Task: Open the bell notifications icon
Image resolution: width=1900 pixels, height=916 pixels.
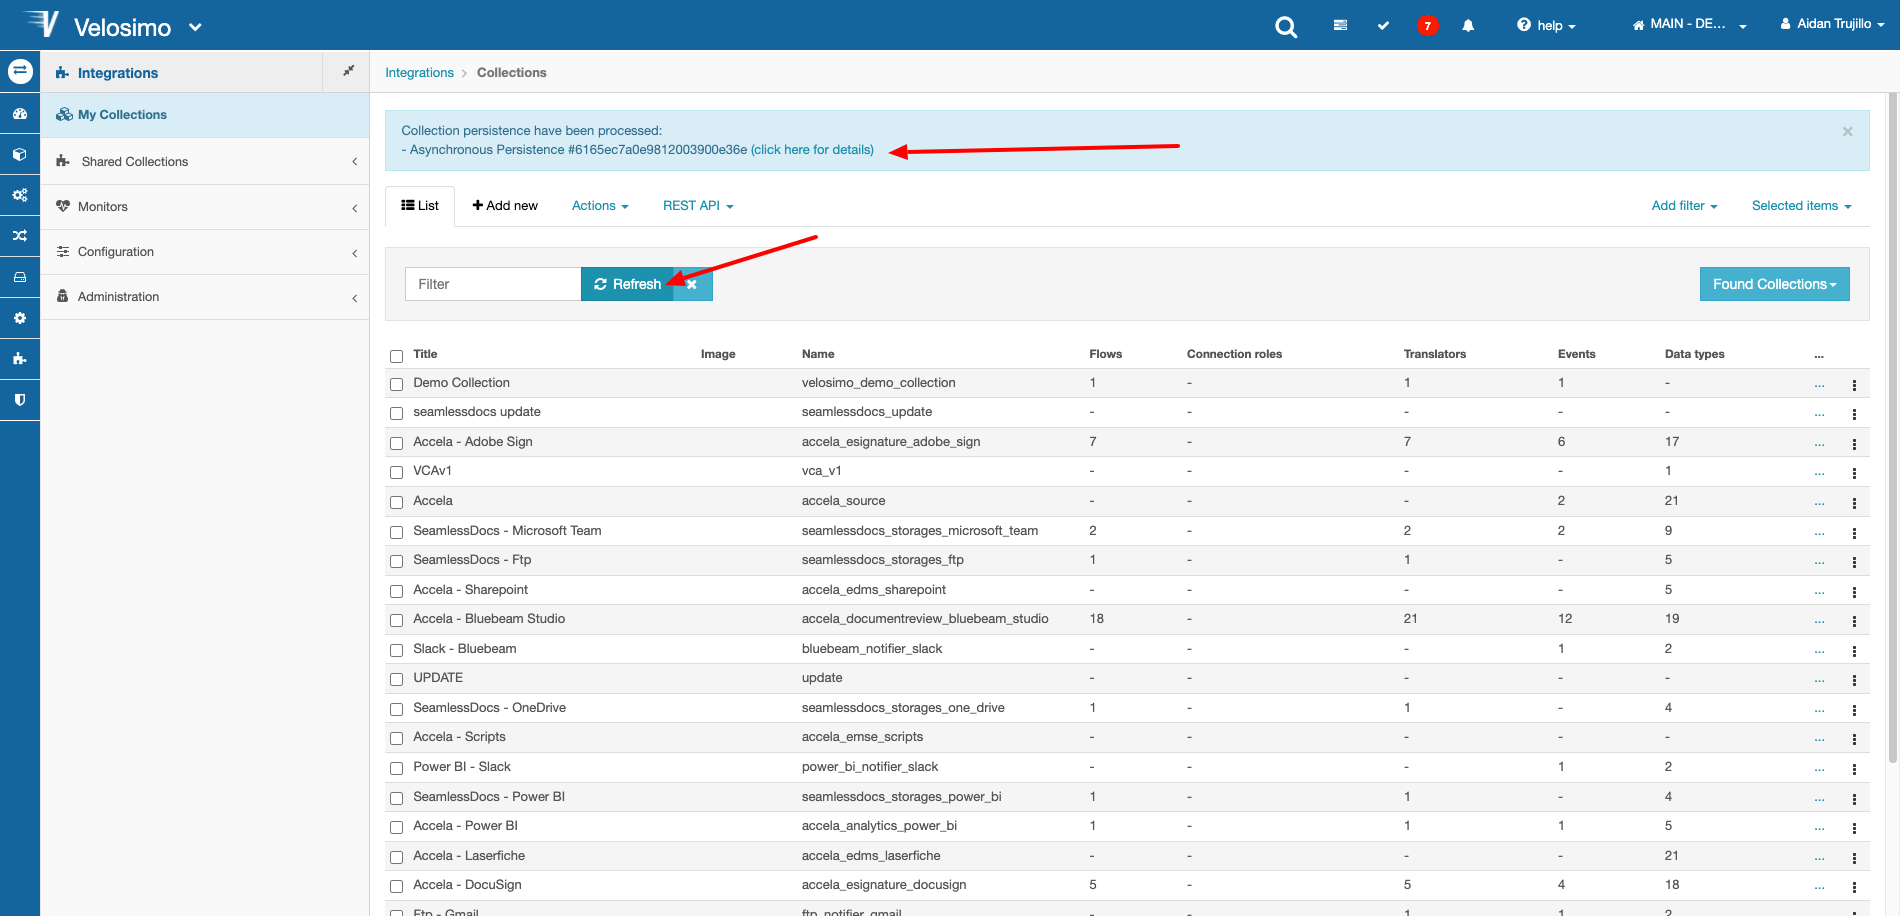Action: 1468,26
